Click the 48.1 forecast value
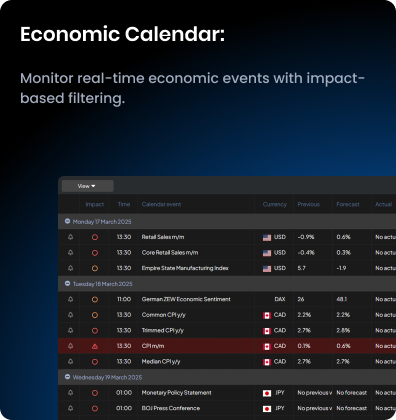Image resolution: width=396 pixels, height=420 pixels. pyautogui.click(x=342, y=299)
